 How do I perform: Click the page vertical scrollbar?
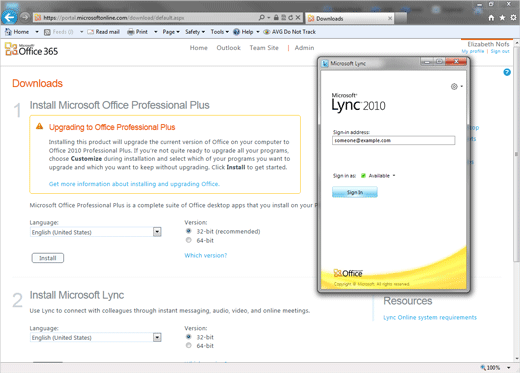516,153
